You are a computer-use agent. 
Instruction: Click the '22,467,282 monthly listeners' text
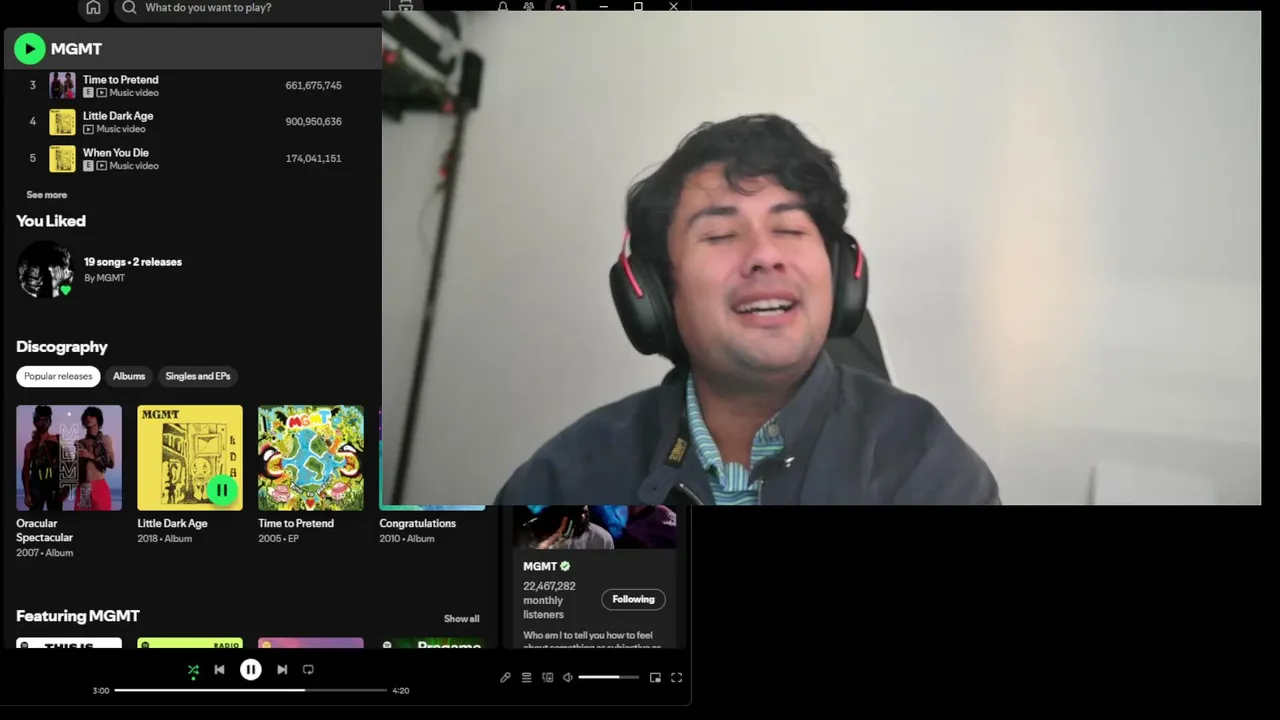pyautogui.click(x=549, y=600)
